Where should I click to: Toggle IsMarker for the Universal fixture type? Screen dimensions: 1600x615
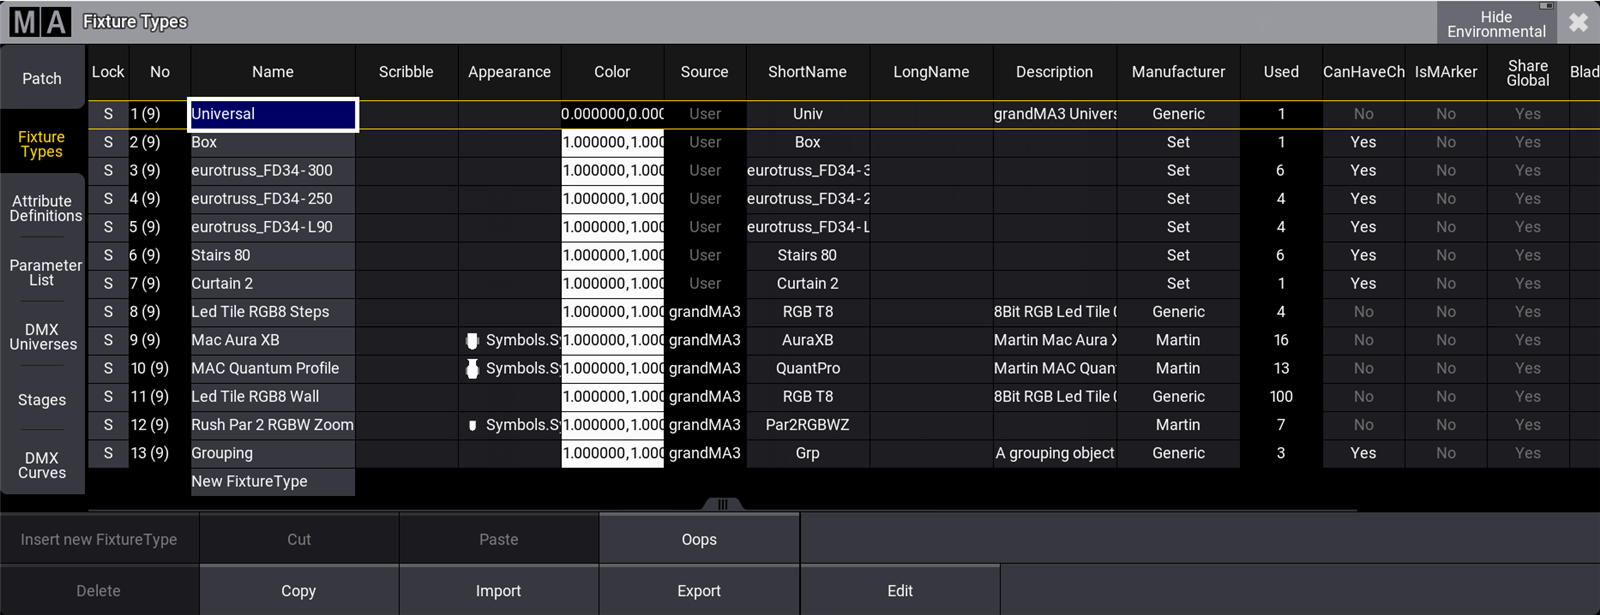[x=1446, y=114]
